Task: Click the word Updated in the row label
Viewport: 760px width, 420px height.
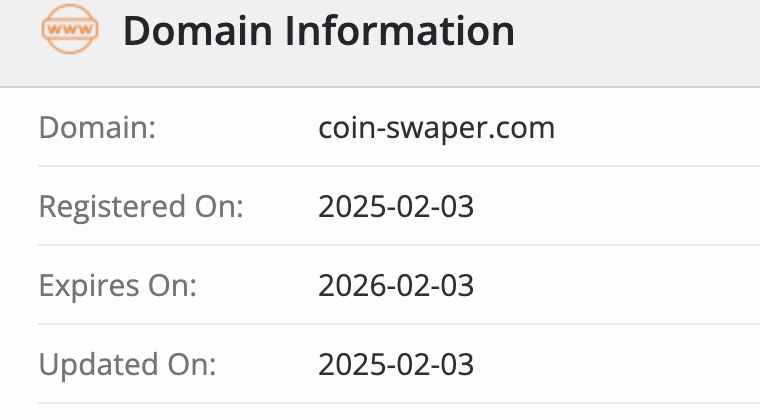Action: click(98, 364)
